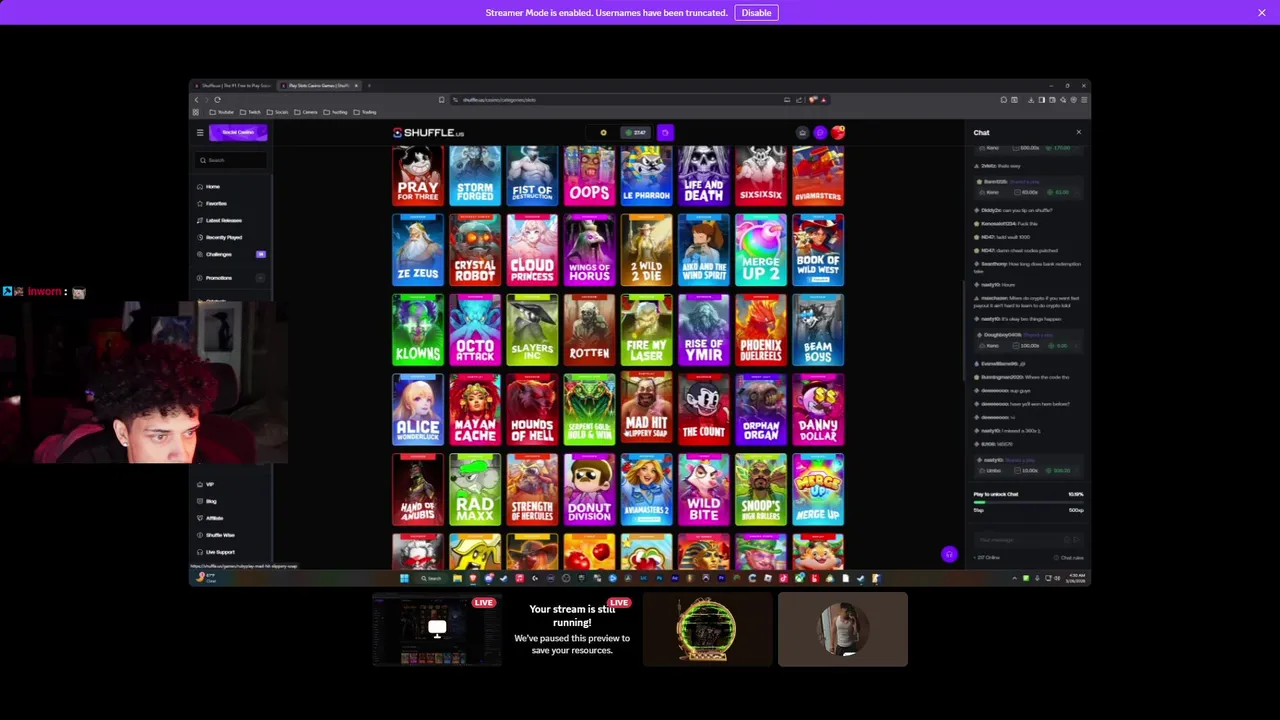Open the Socials bookmarks folder

278,112
